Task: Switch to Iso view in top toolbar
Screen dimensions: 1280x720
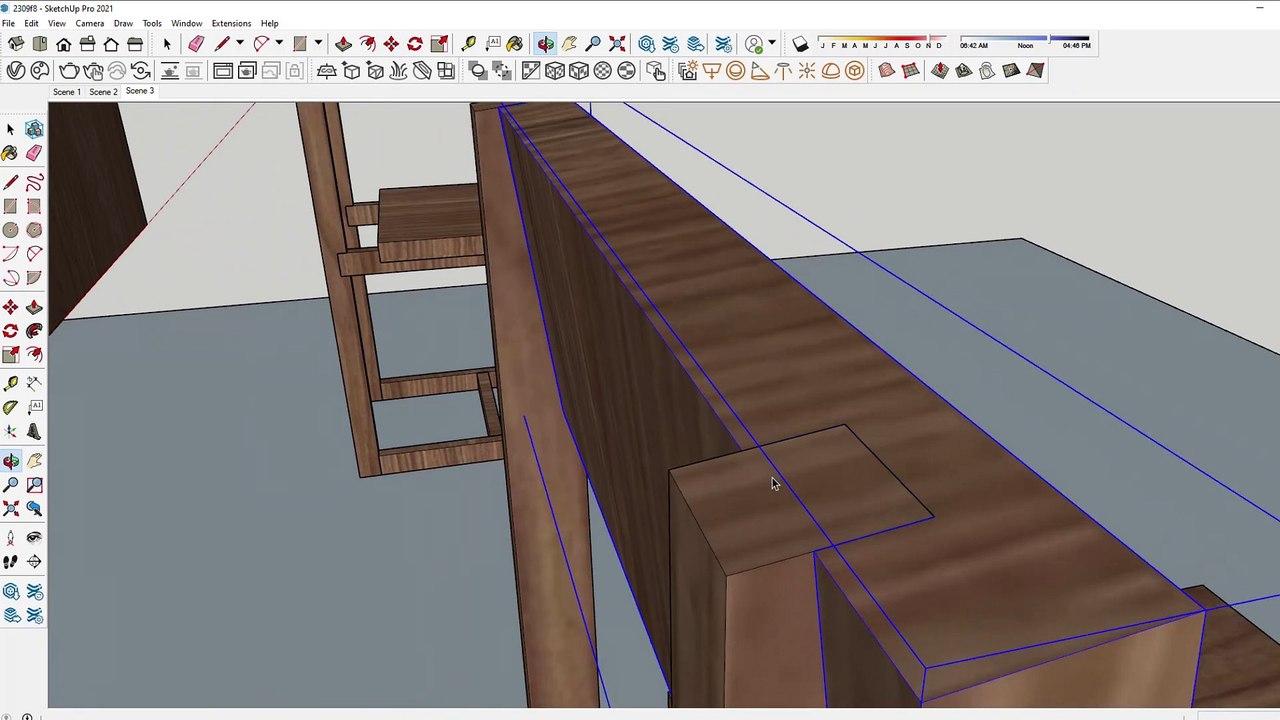Action: click(x=16, y=44)
